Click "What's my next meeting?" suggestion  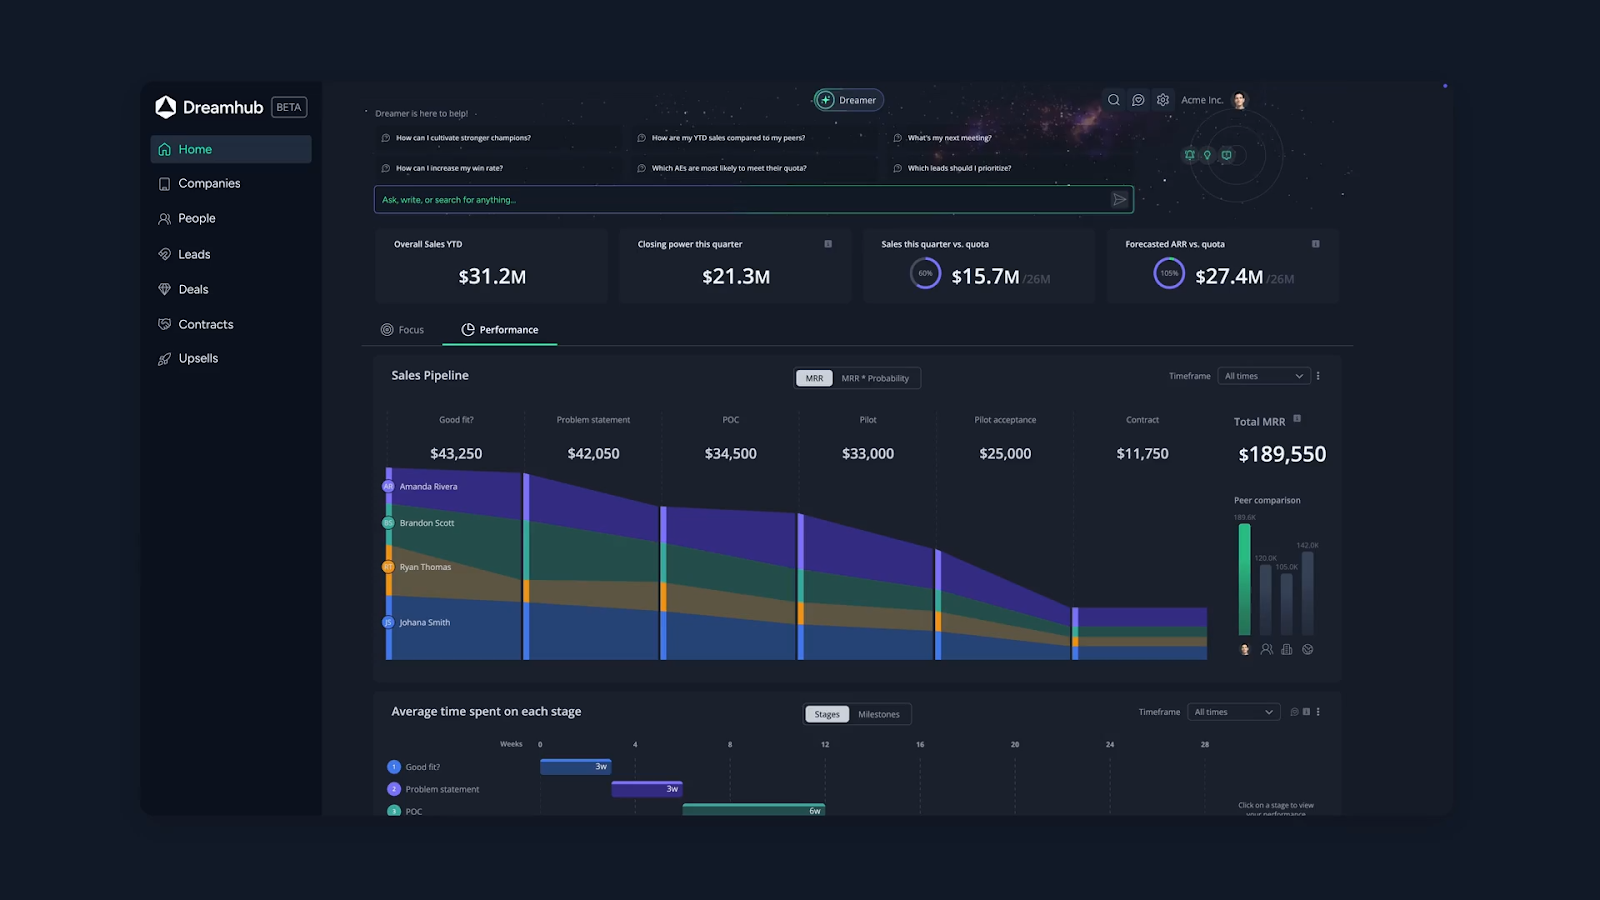pos(949,138)
